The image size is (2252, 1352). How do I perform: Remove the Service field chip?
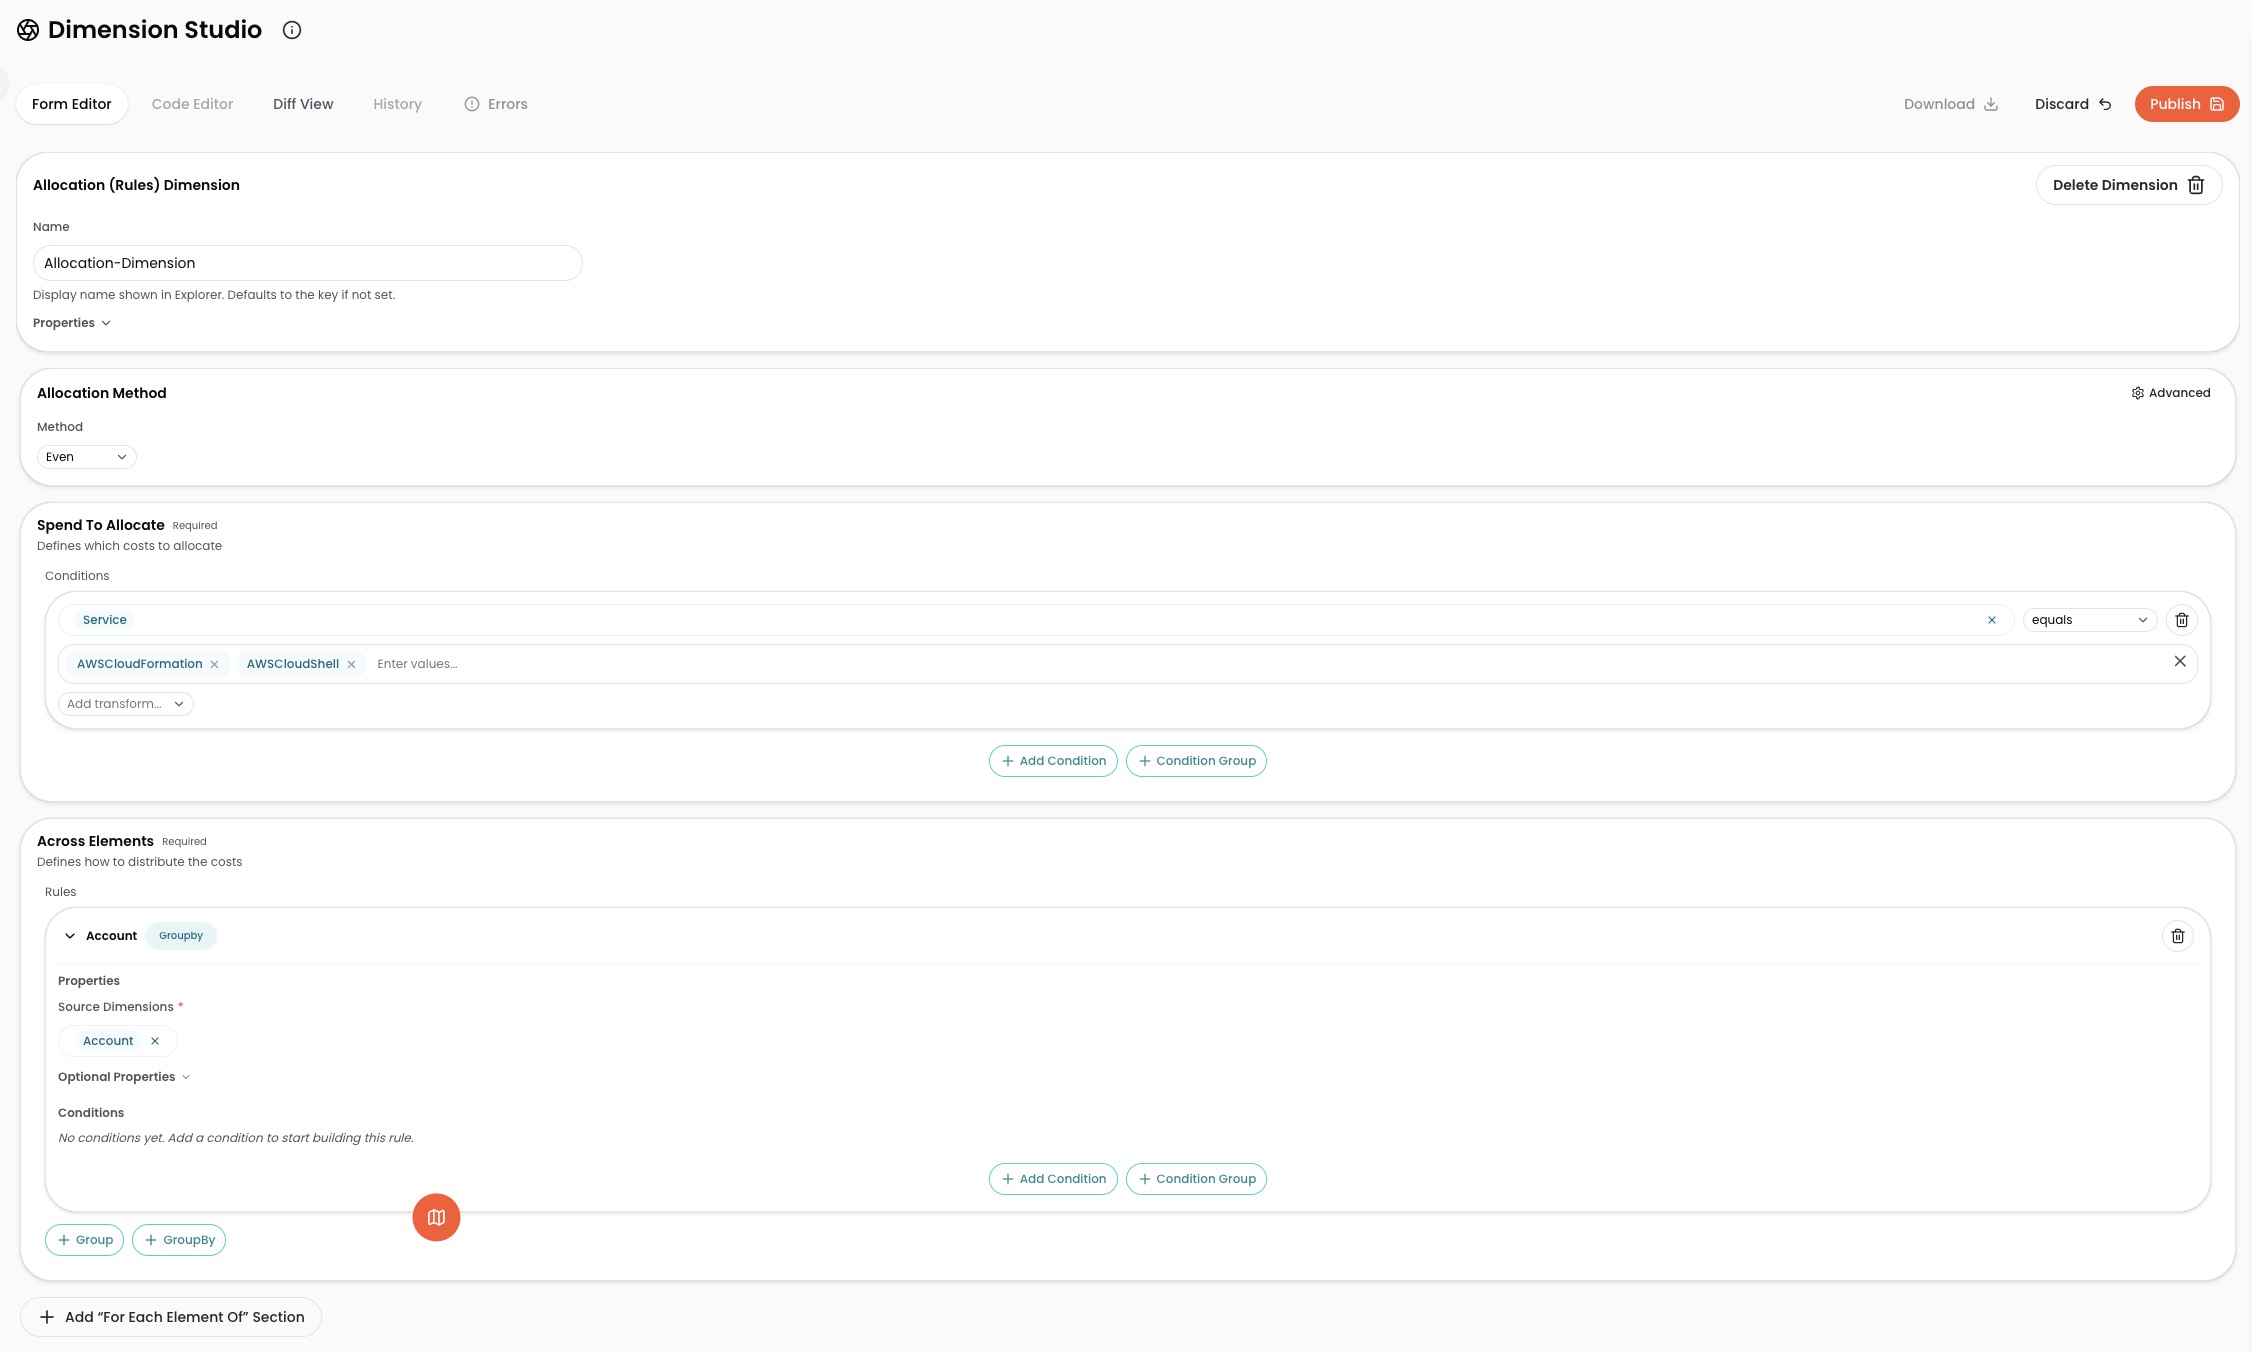(1992, 620)
